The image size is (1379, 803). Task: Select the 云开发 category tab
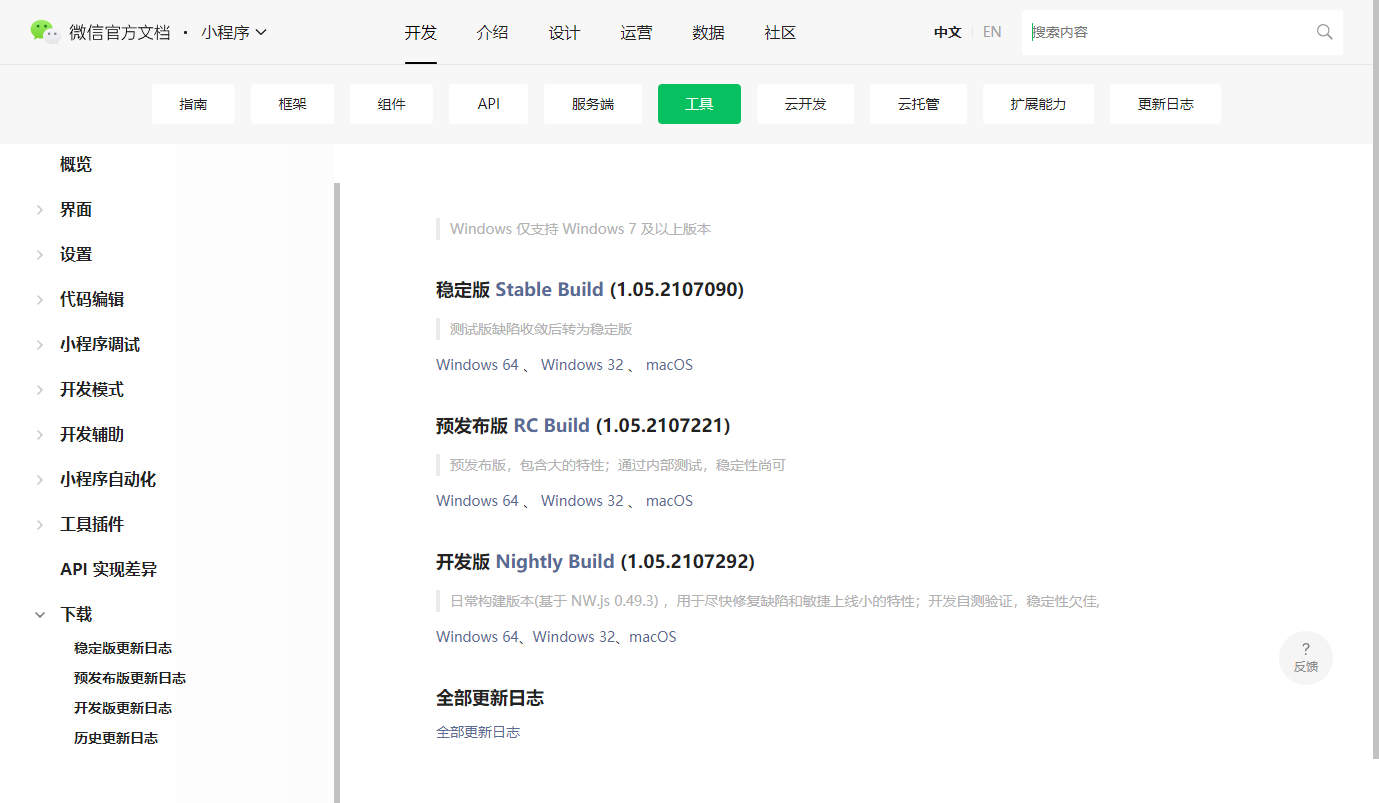click(805, 104)
